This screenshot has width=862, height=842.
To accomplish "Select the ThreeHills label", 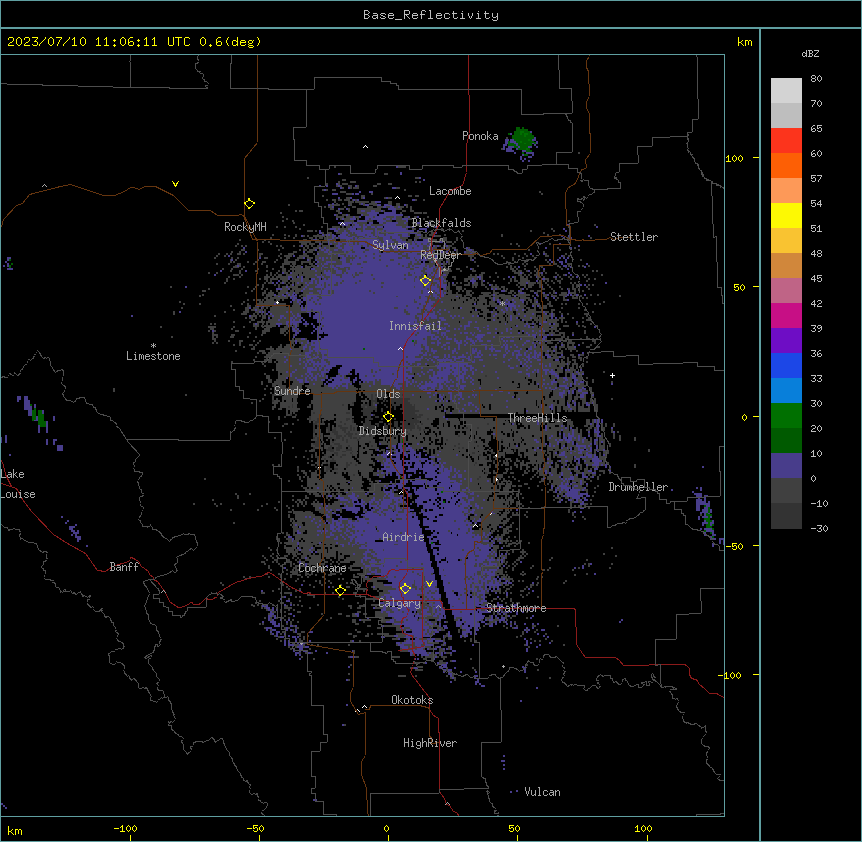I will pyautogui.click(x=538, y=418).
